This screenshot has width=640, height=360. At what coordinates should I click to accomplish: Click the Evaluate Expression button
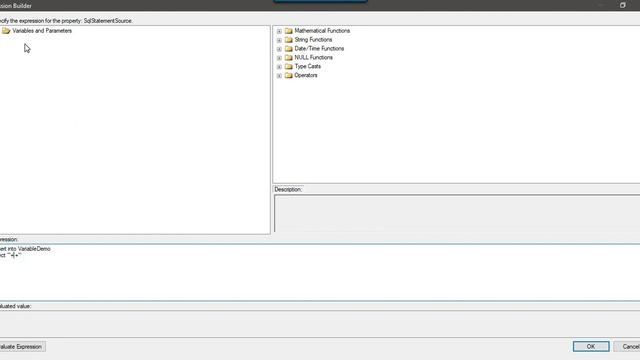(22, 347)
